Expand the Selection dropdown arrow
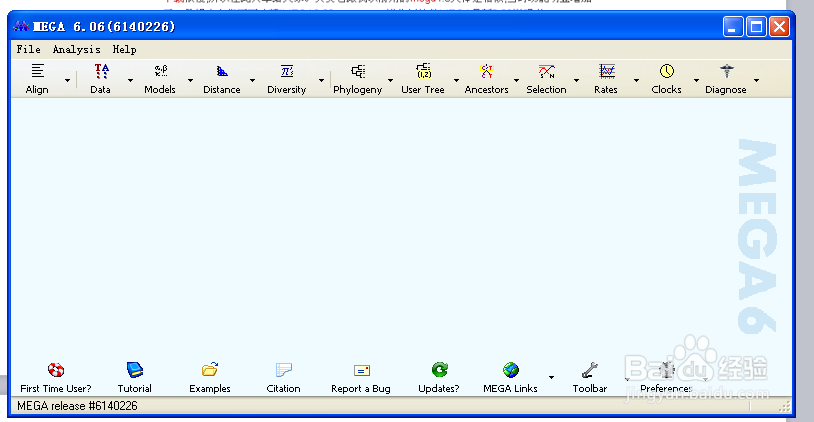 pyautogui.click(x=576, y=80)
